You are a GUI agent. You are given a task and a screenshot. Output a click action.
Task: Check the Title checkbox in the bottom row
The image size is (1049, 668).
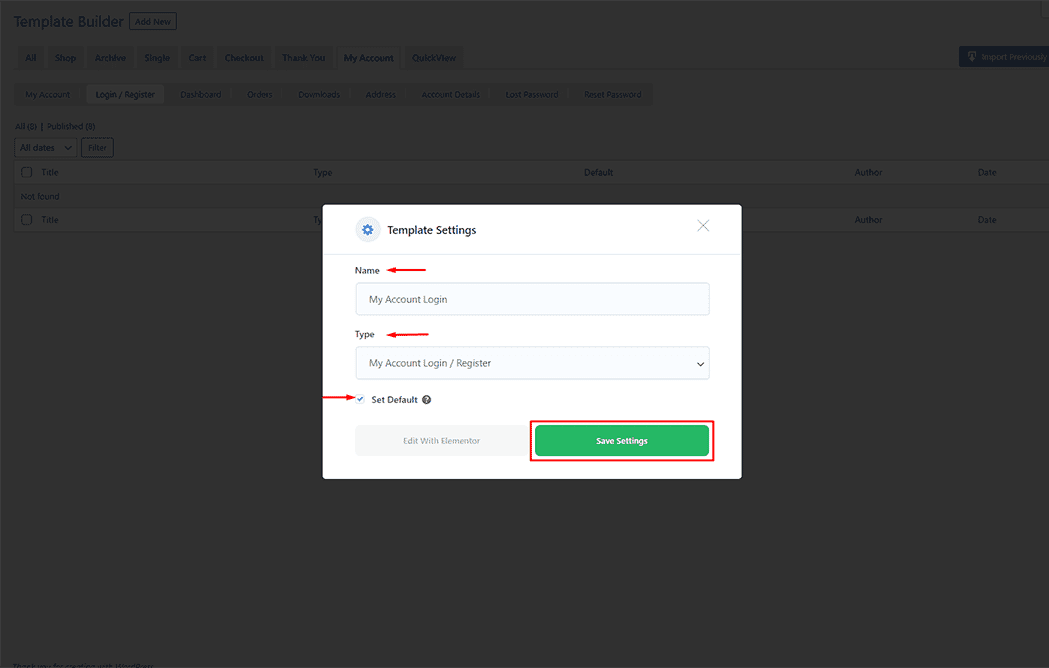(25, 219)
